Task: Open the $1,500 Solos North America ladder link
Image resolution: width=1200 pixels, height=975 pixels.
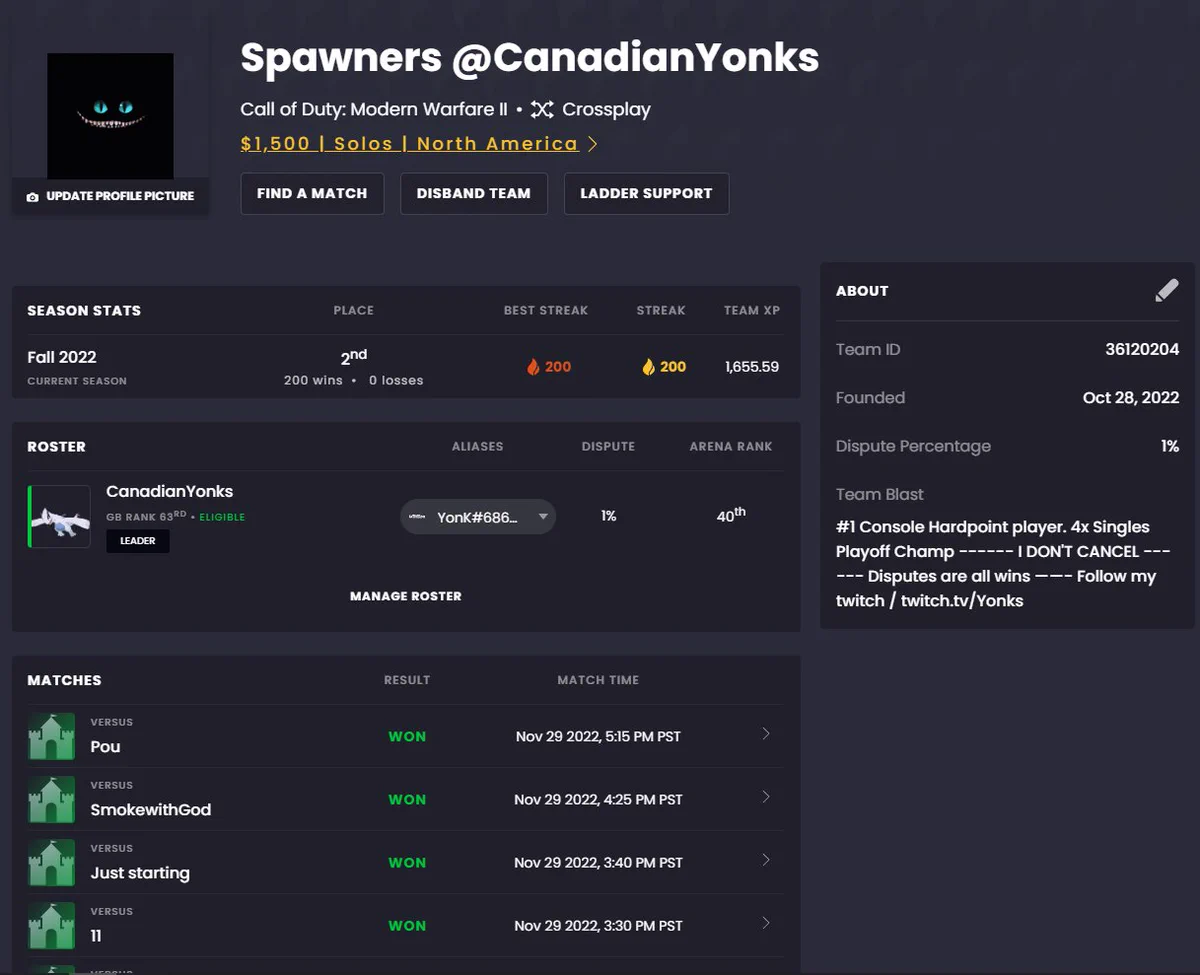Action: click(409, 144)
